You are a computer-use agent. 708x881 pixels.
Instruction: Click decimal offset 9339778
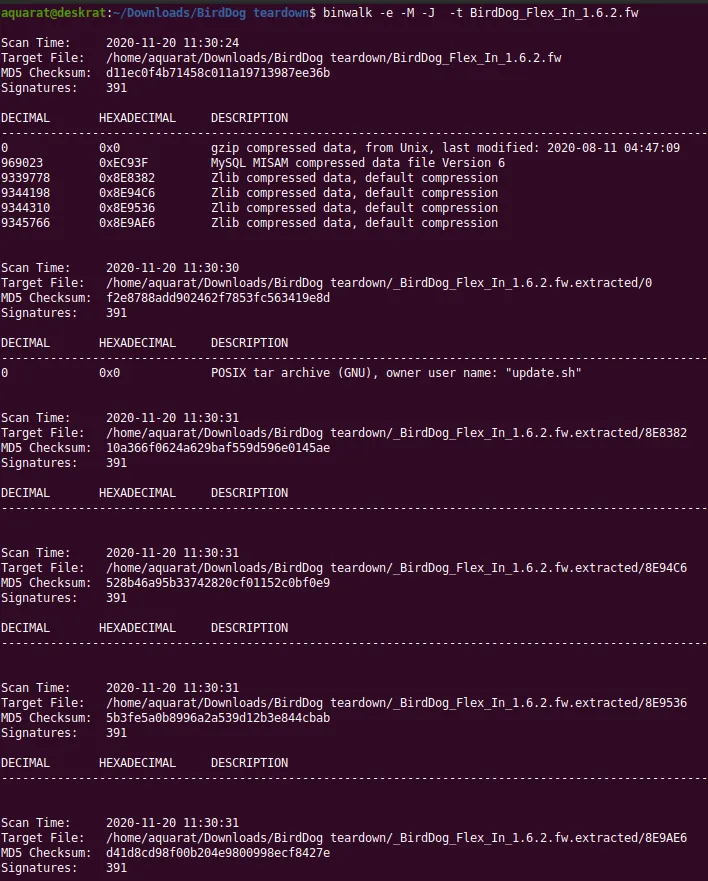[25, 178]
